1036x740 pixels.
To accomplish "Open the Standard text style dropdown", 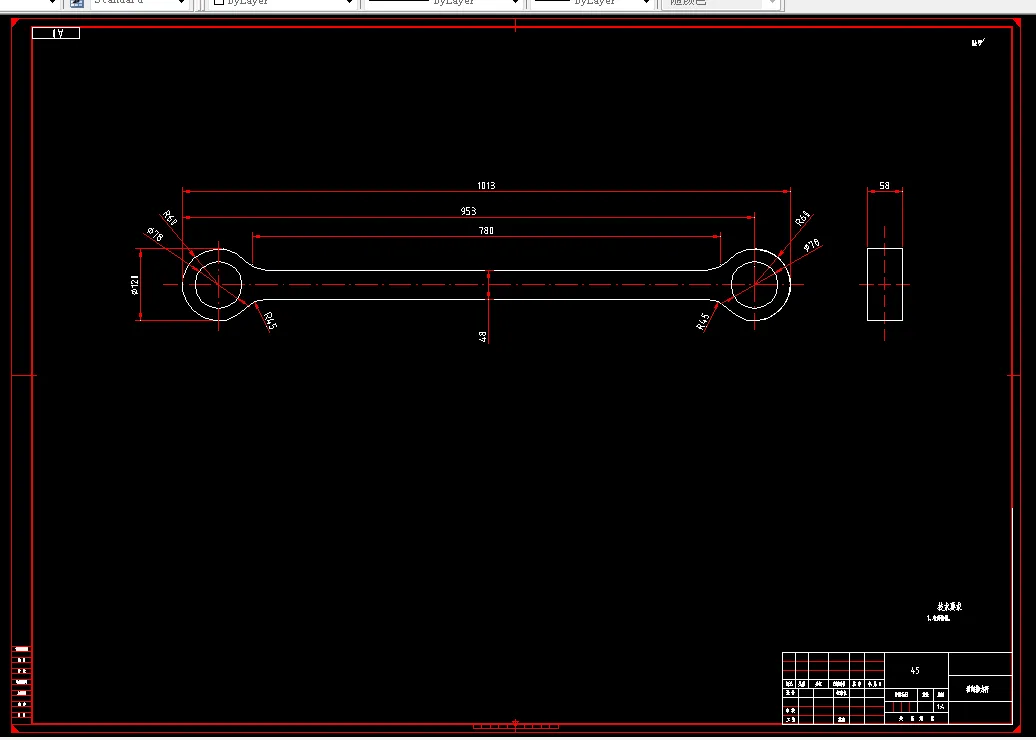I will tap(139, 3).
